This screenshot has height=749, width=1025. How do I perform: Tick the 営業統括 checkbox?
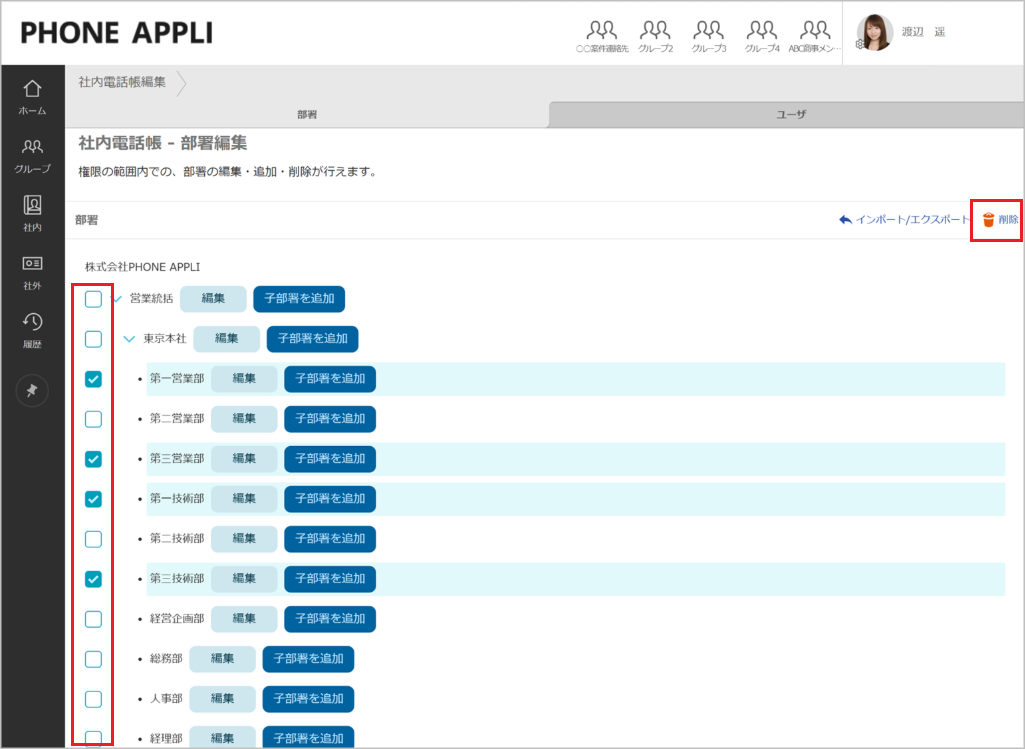tap(93, 299)
